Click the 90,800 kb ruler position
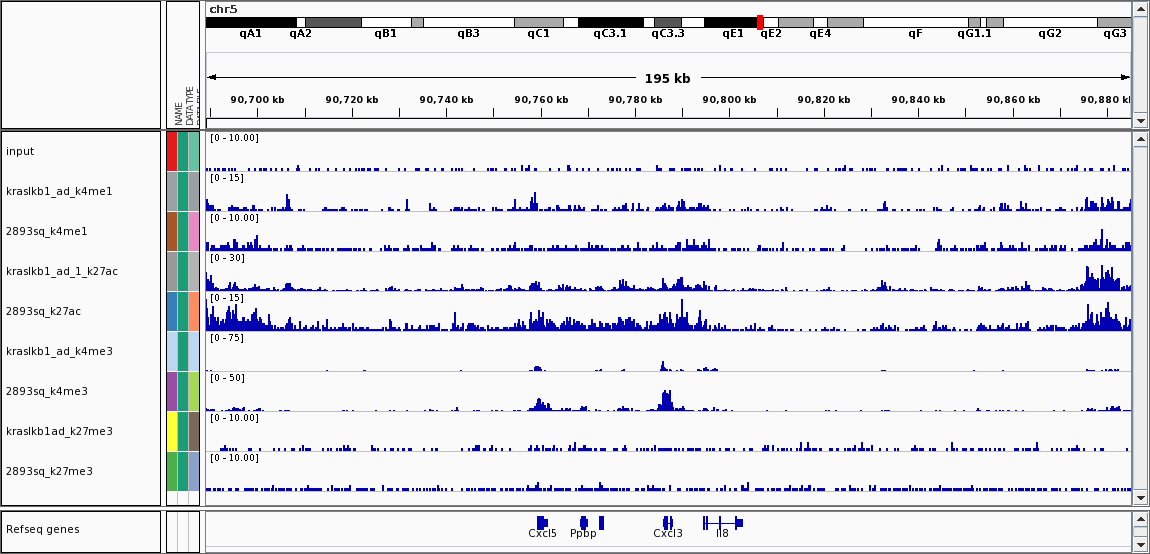This screenshot has height=554, width=1150. click(x=729, y=100)
